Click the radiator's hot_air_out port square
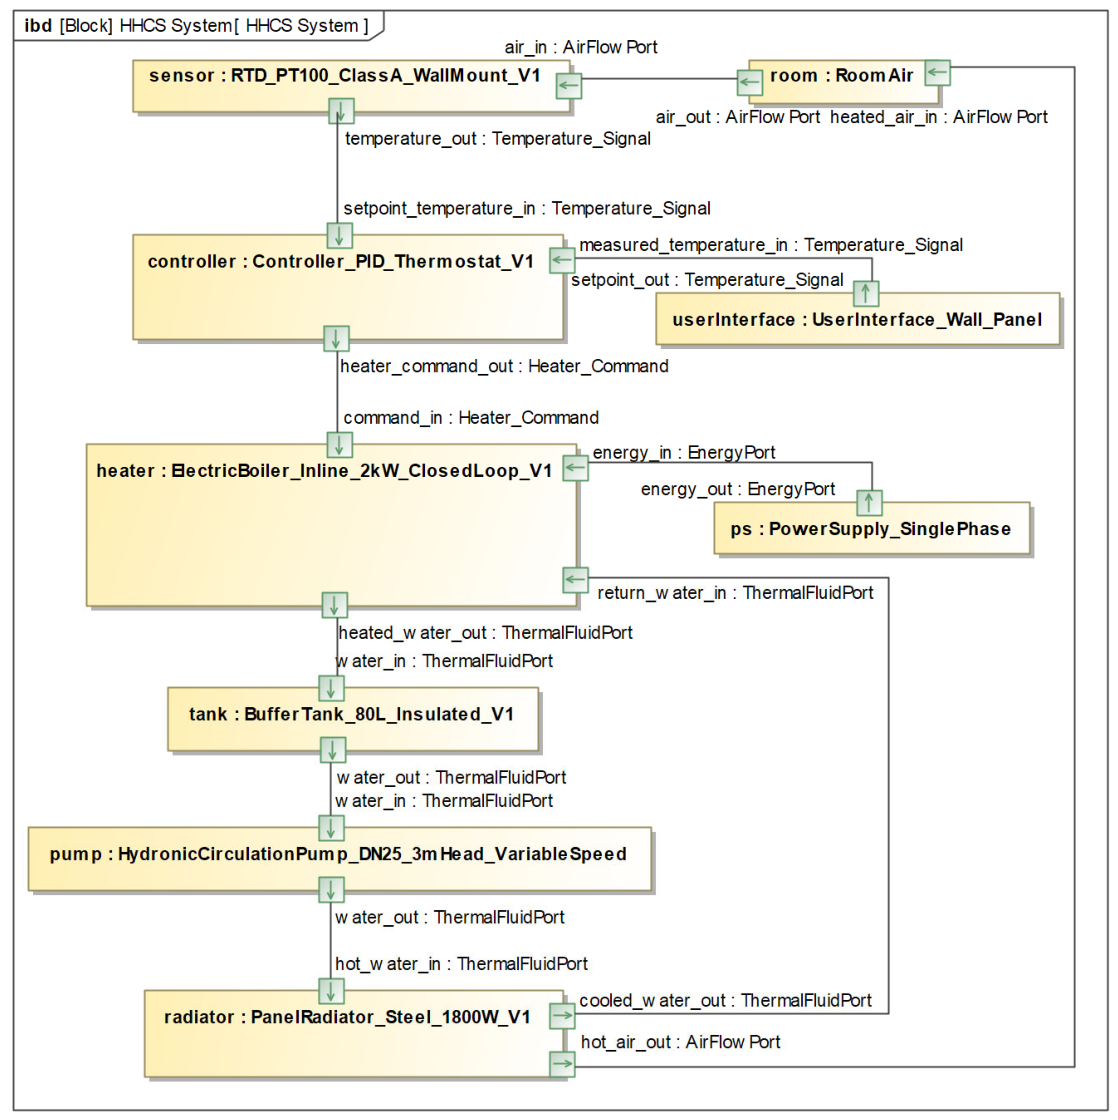The height and width of the screenshot is (1120, 1118). click(562, 1064)
